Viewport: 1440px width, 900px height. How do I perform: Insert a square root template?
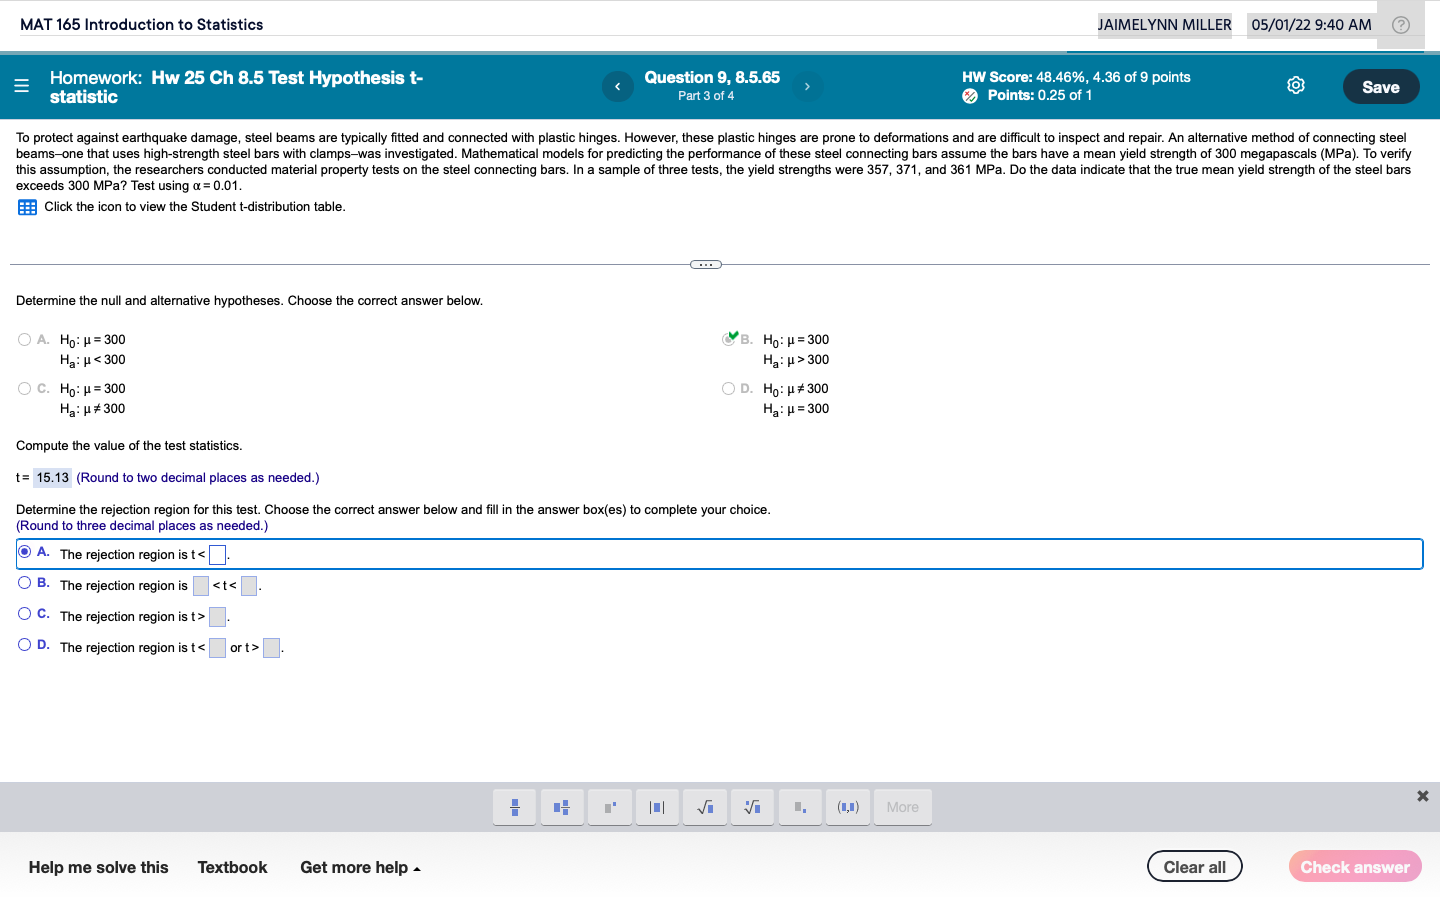pos(705,807)
